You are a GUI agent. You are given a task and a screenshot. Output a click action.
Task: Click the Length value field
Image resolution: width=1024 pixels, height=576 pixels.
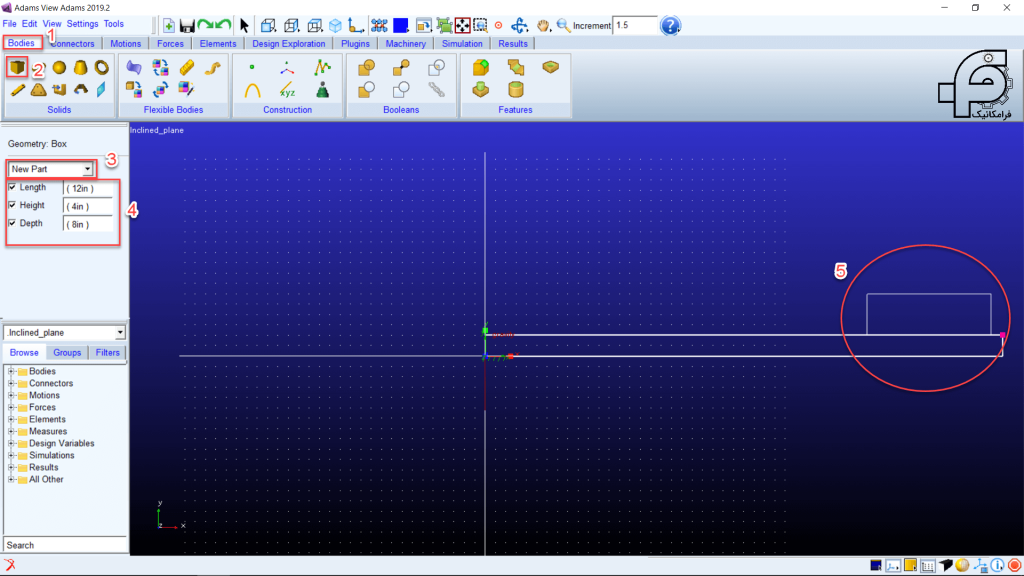click(88, 188)
